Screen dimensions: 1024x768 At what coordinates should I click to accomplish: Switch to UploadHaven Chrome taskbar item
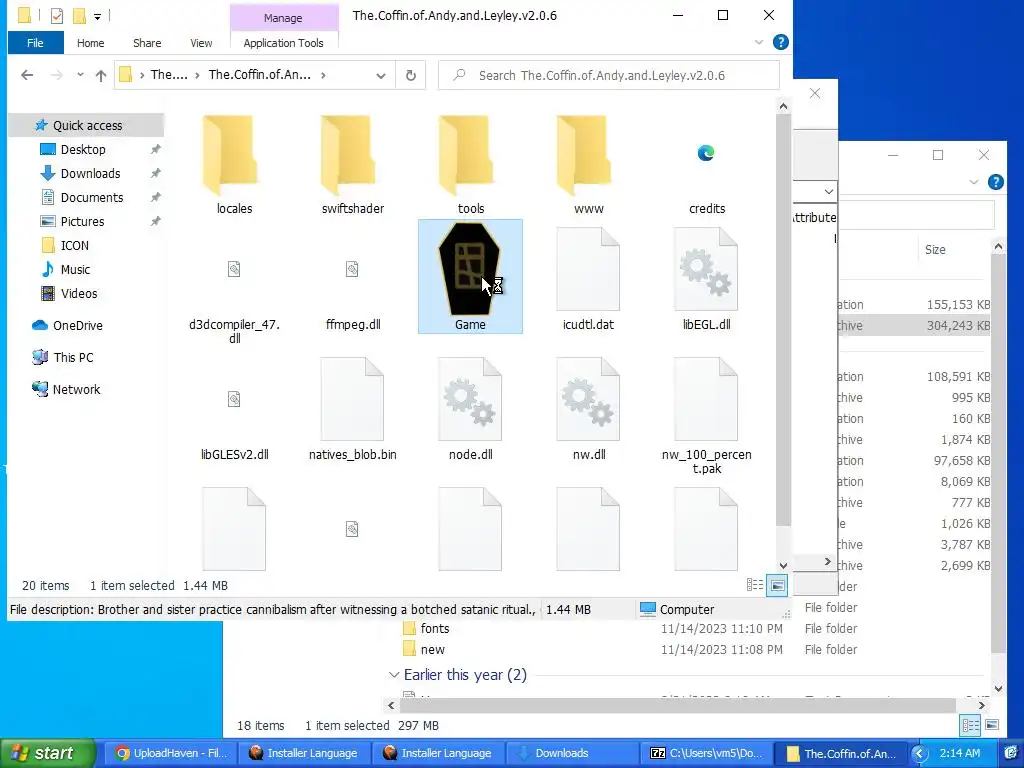(x=170, y=753)
